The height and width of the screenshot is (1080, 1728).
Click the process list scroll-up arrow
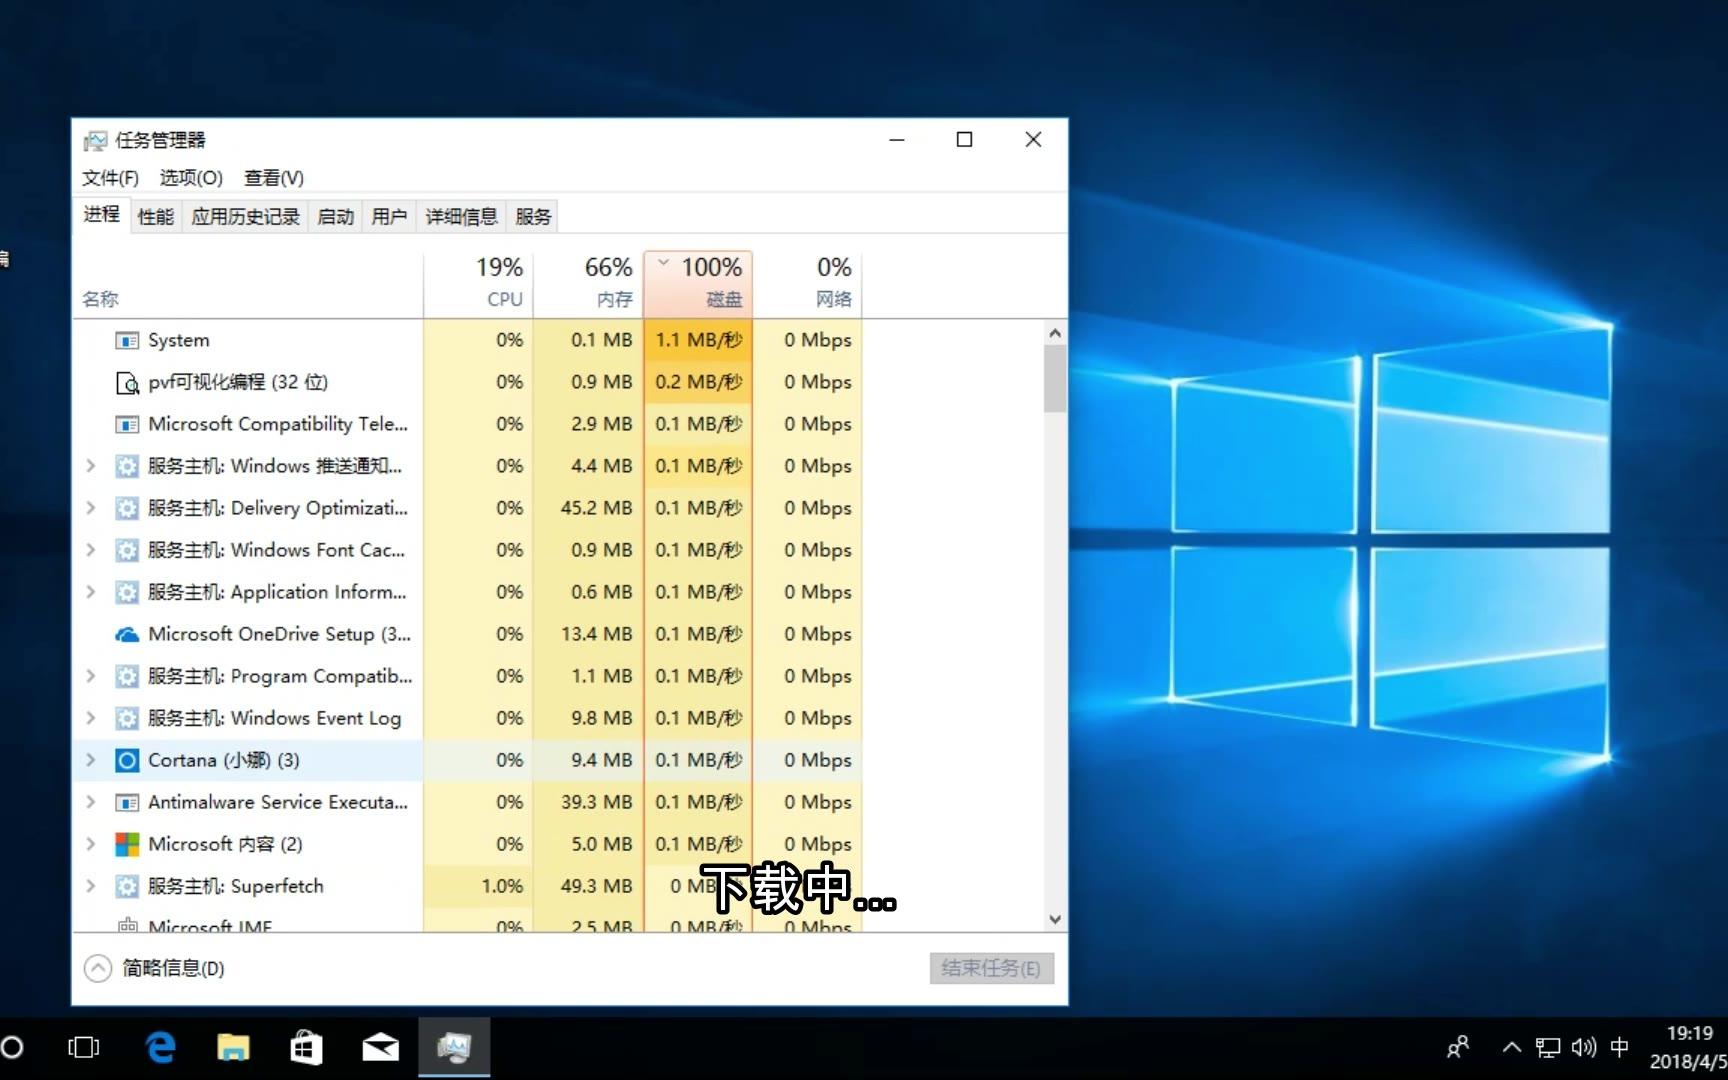[x=1055, y=333]
